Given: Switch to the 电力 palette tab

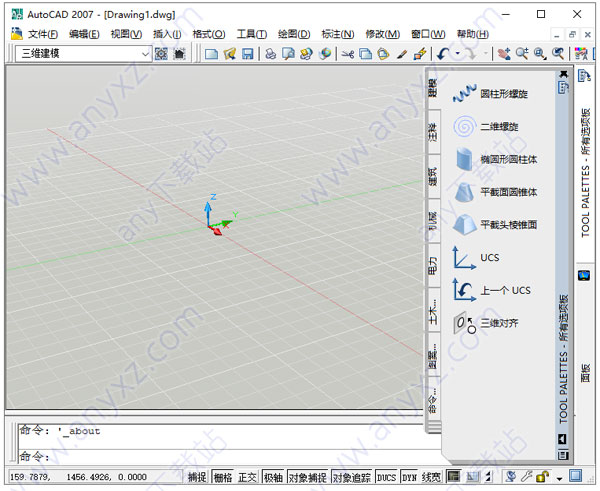Looking at the screenshot, I should click(432, 266).
